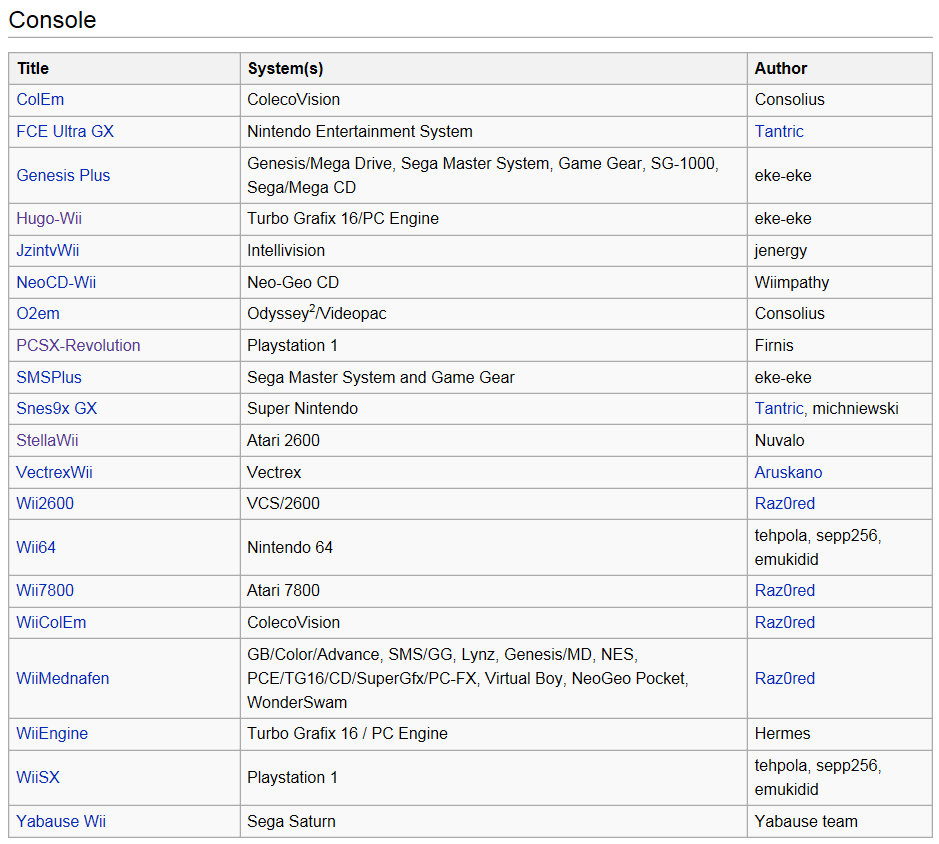Select the Nintendo 64 cell
The height and width of the screenshot is (844, 939).
click(x=493, y=547)
